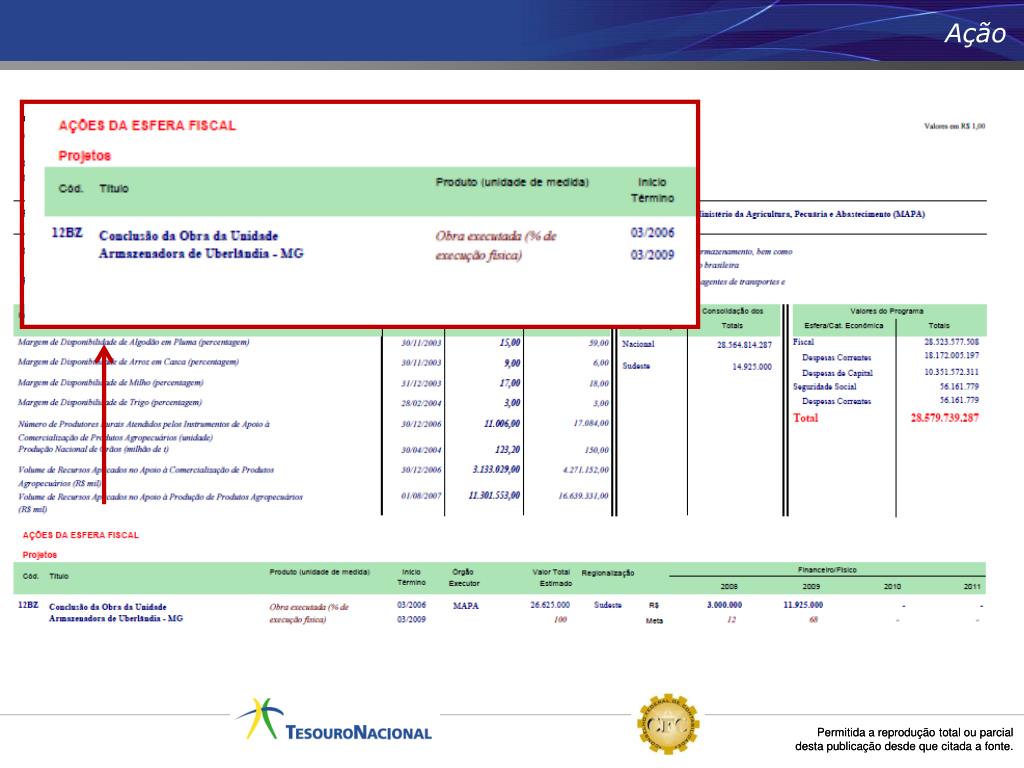
Task: Select the date '01/08/2007'
Action: 421,496
